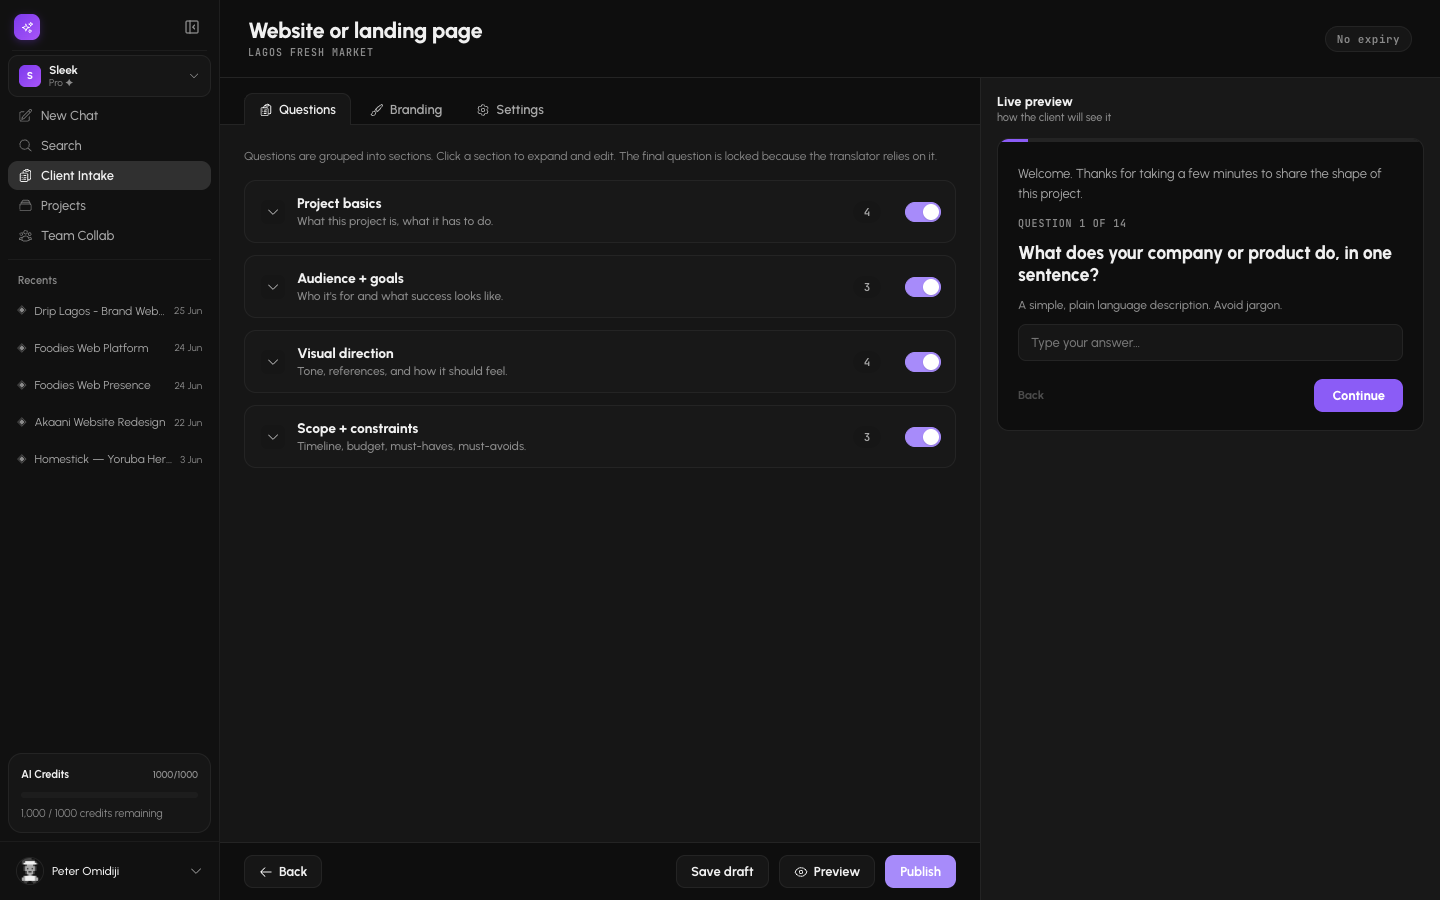Click the New Chat pencil icon

[26, 116]
